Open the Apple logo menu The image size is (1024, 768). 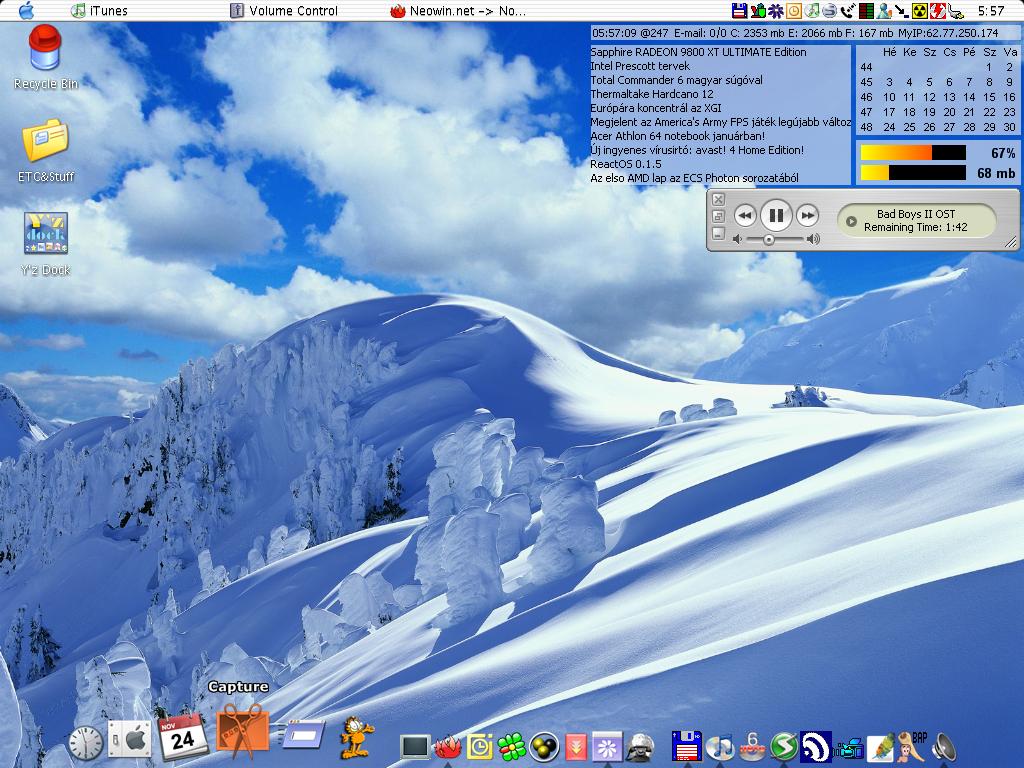click(26, 11)
